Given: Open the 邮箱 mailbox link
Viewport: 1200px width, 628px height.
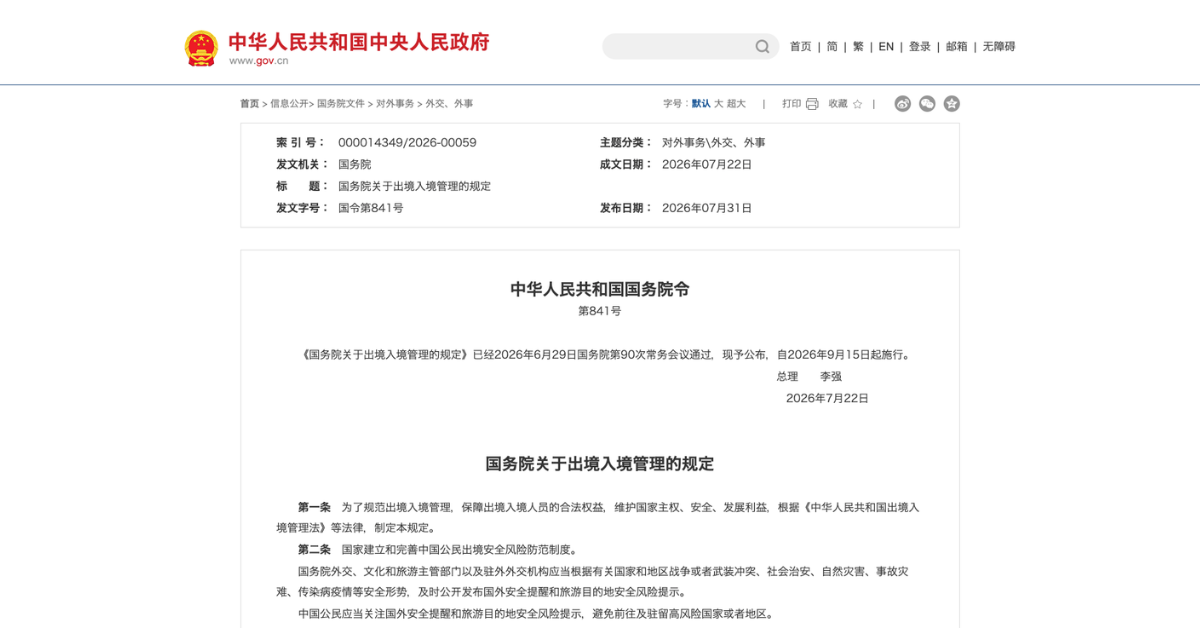Looking at the screenshot, I should pyautogui.click(x=957, y=46).
